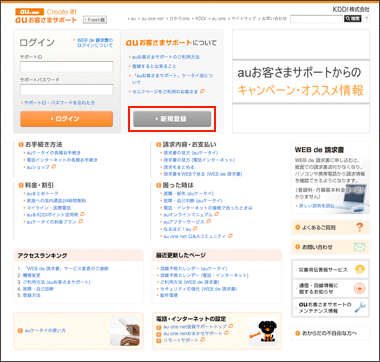Open the auアフターサービス link

(x=184, y=222)
